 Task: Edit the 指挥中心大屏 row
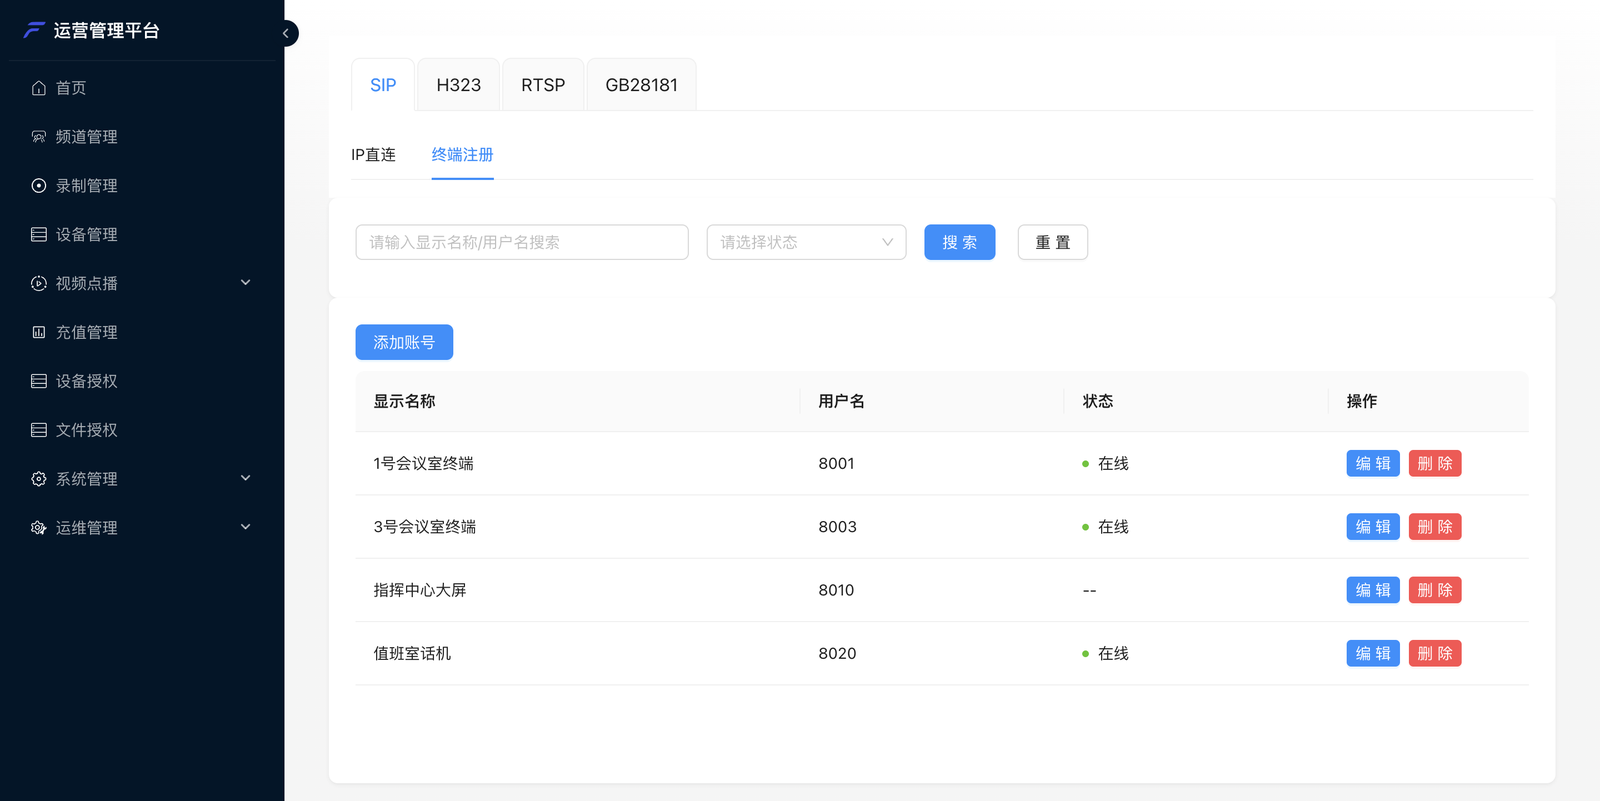pyautogui.click(x=1373, y=590)
